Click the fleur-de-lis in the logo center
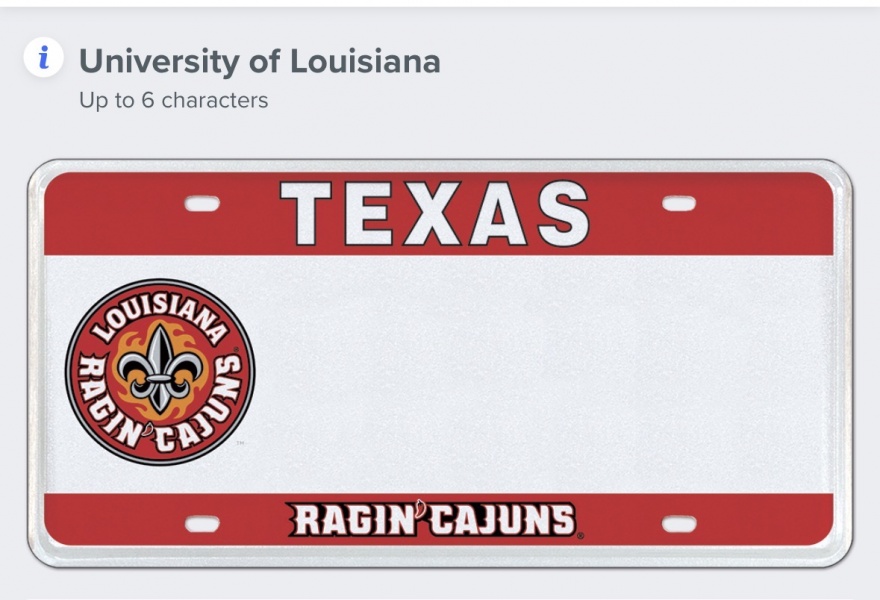Viewport: 880px width, 600px height. (160, 367)
